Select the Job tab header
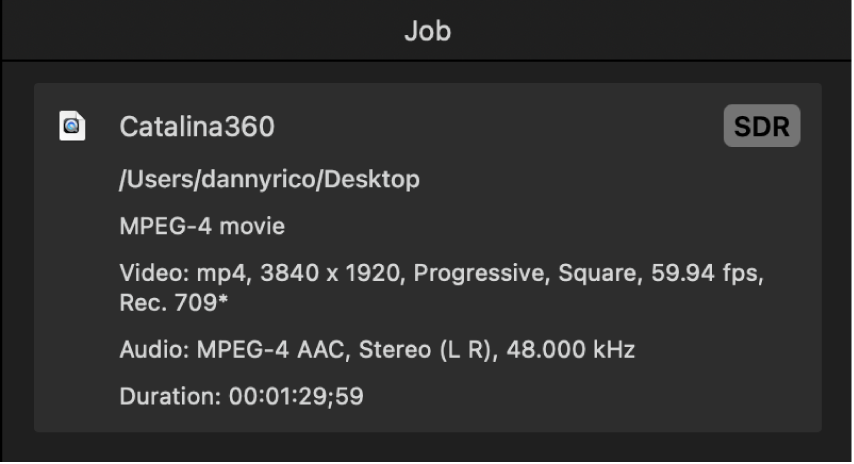This screenshot has width=854, height=464. tap(427, 31)
